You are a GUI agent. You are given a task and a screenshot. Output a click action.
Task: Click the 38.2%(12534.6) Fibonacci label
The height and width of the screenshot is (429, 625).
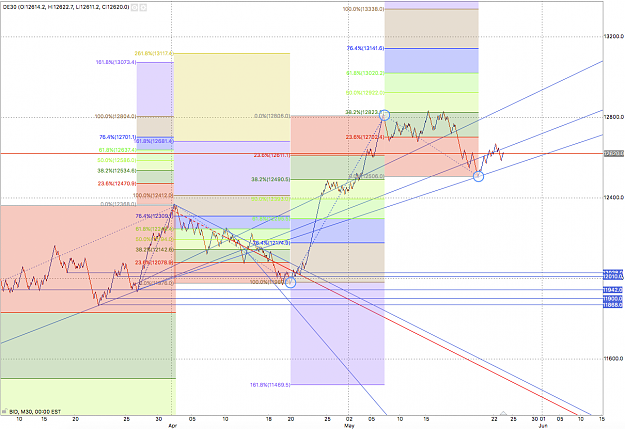point(117,171)
